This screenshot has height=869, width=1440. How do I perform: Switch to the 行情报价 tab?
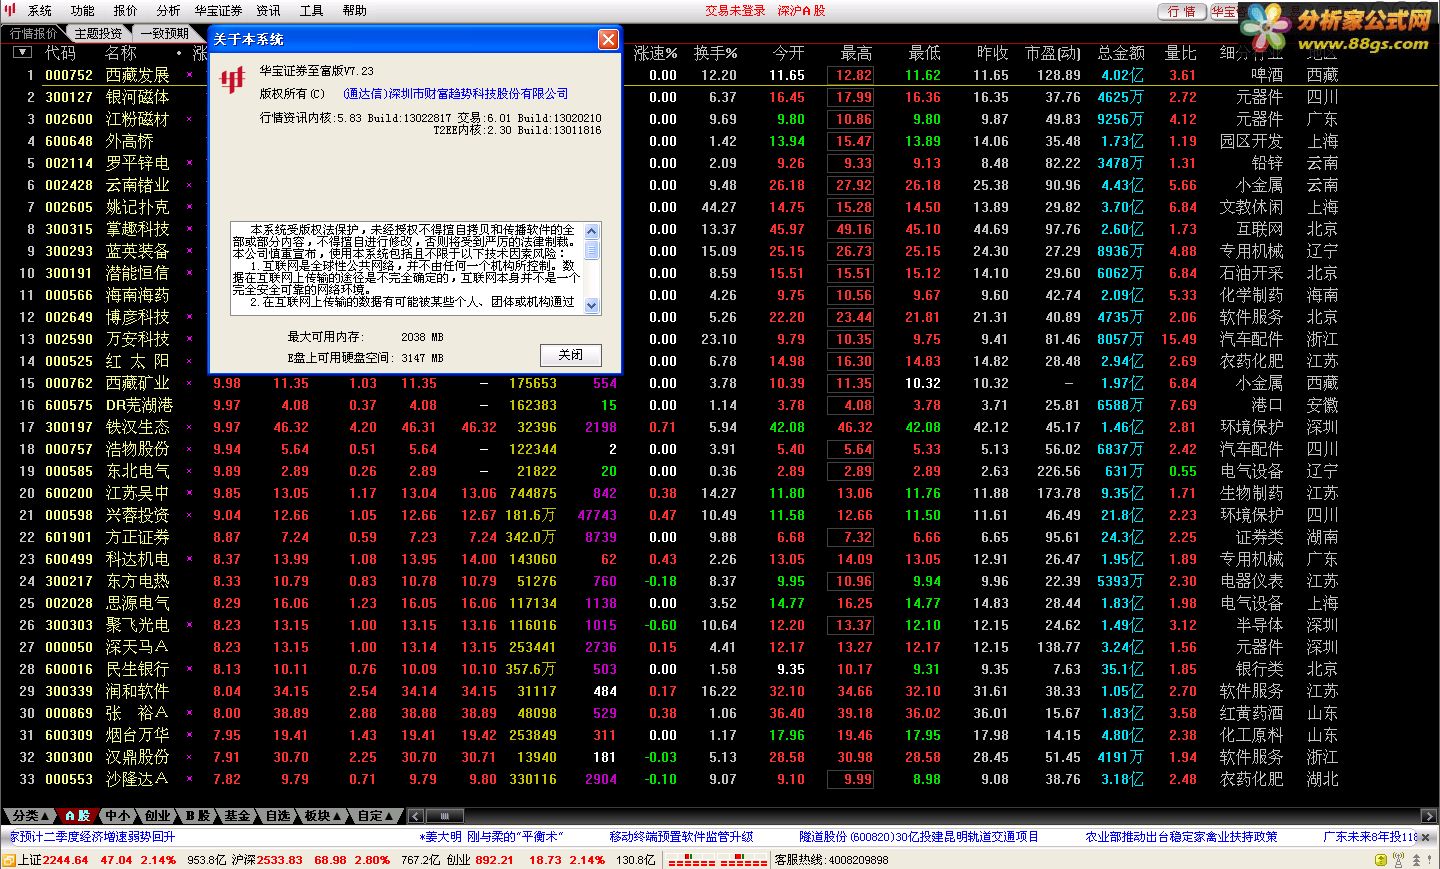click(x=34, y=33)
